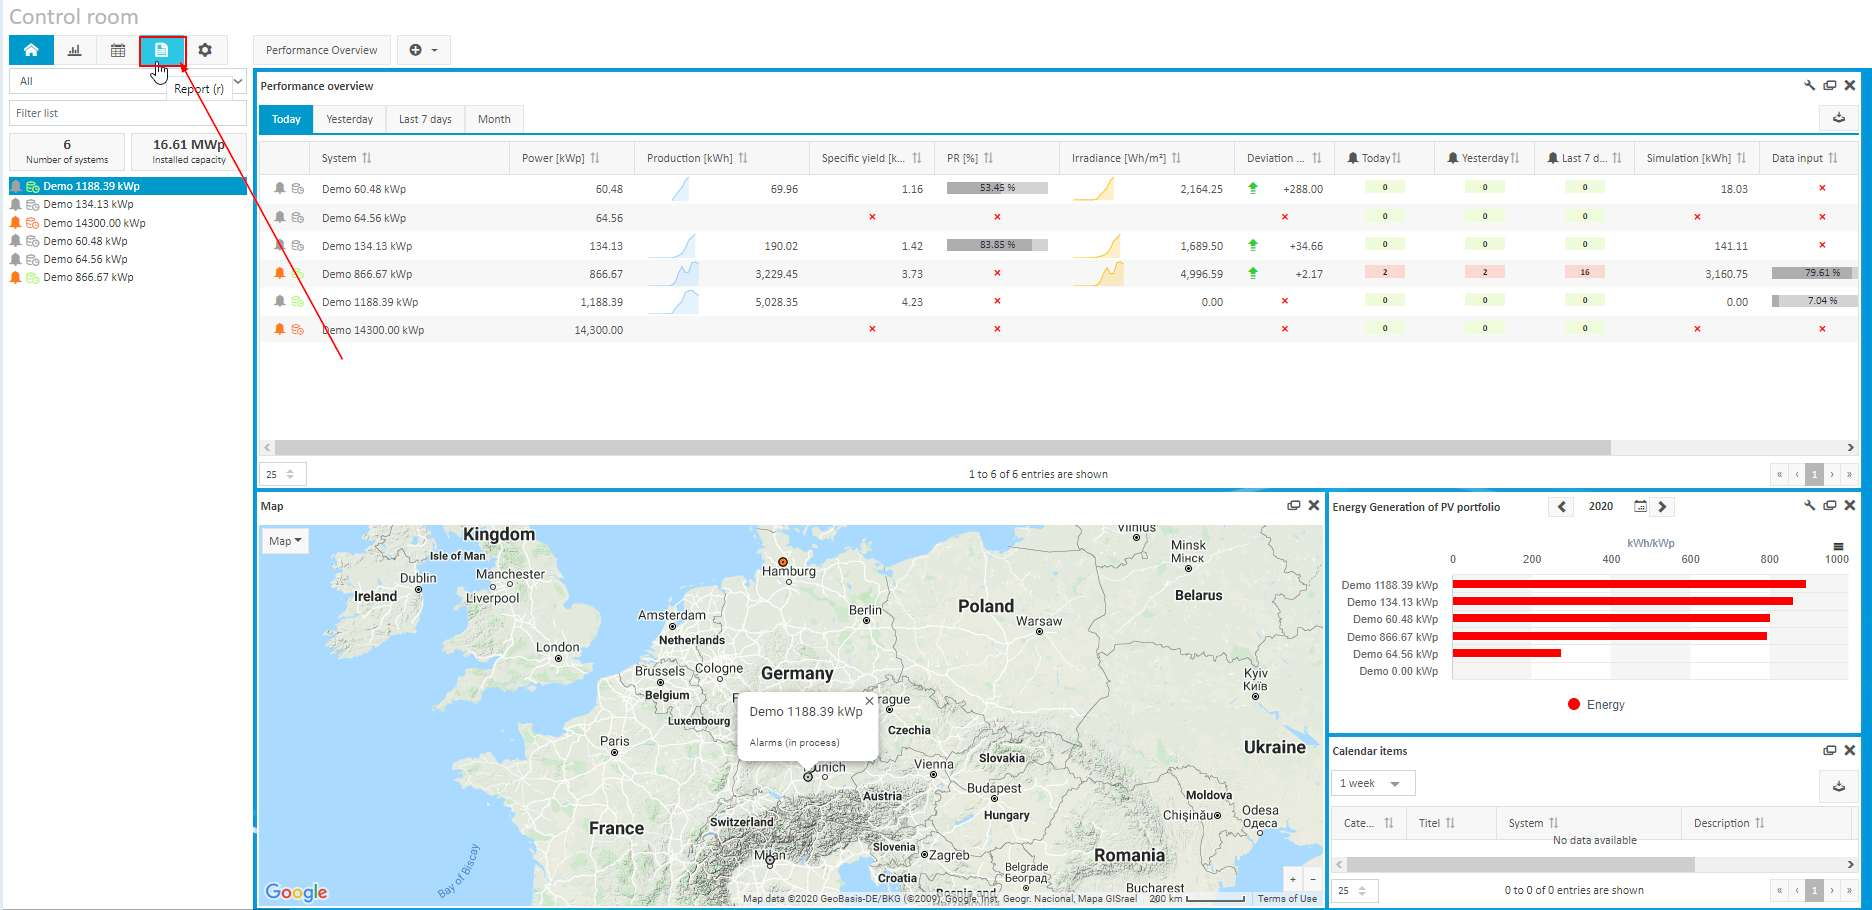Screen dimensions: 1872x910
Task: Open the settings gear icon
Action: (x=205, y=50)
